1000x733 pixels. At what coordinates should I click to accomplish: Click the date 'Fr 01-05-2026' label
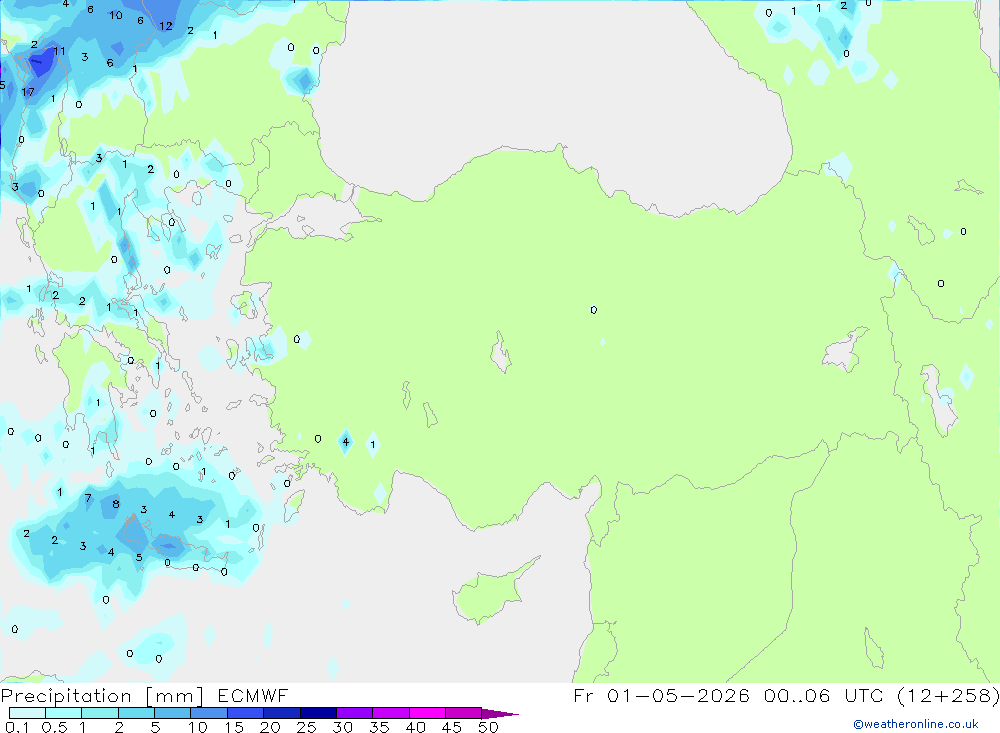tap(661, 696)
